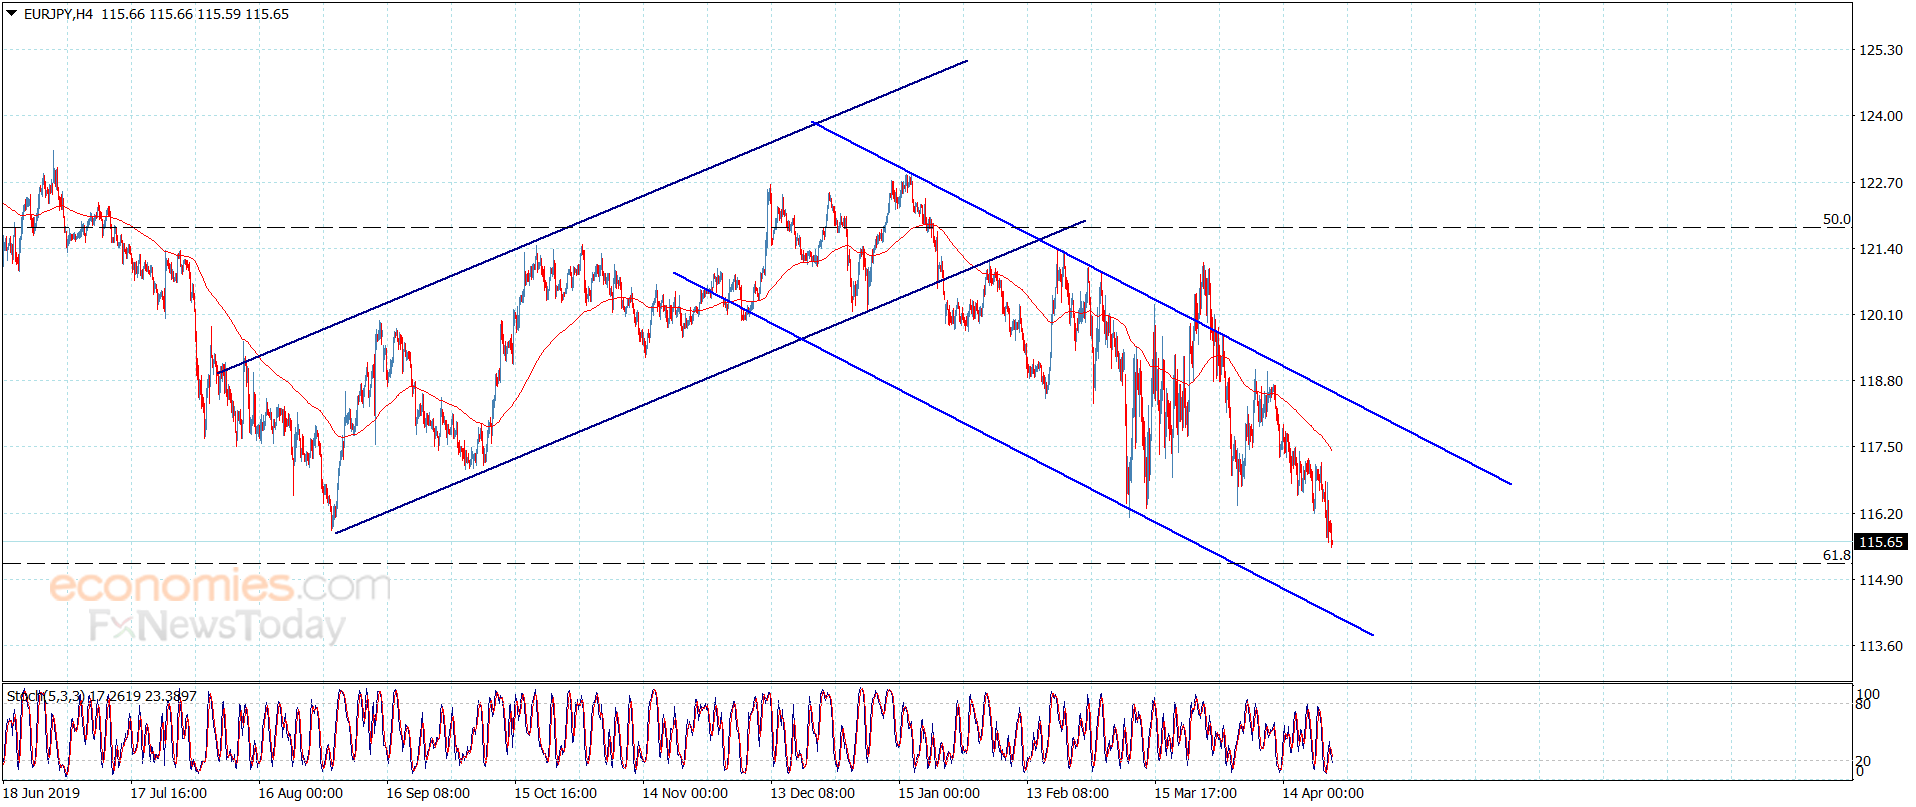Select the 50.0 Fibonacci level label

(x=1836, y=219)
